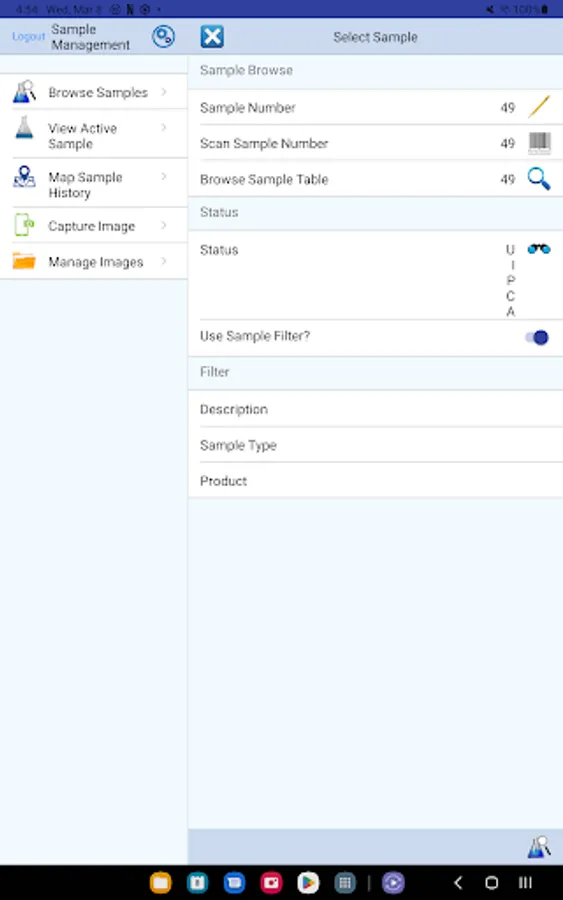Click the Capture Image phone icon
563x900 pixels.
click(x=24, y=225)
